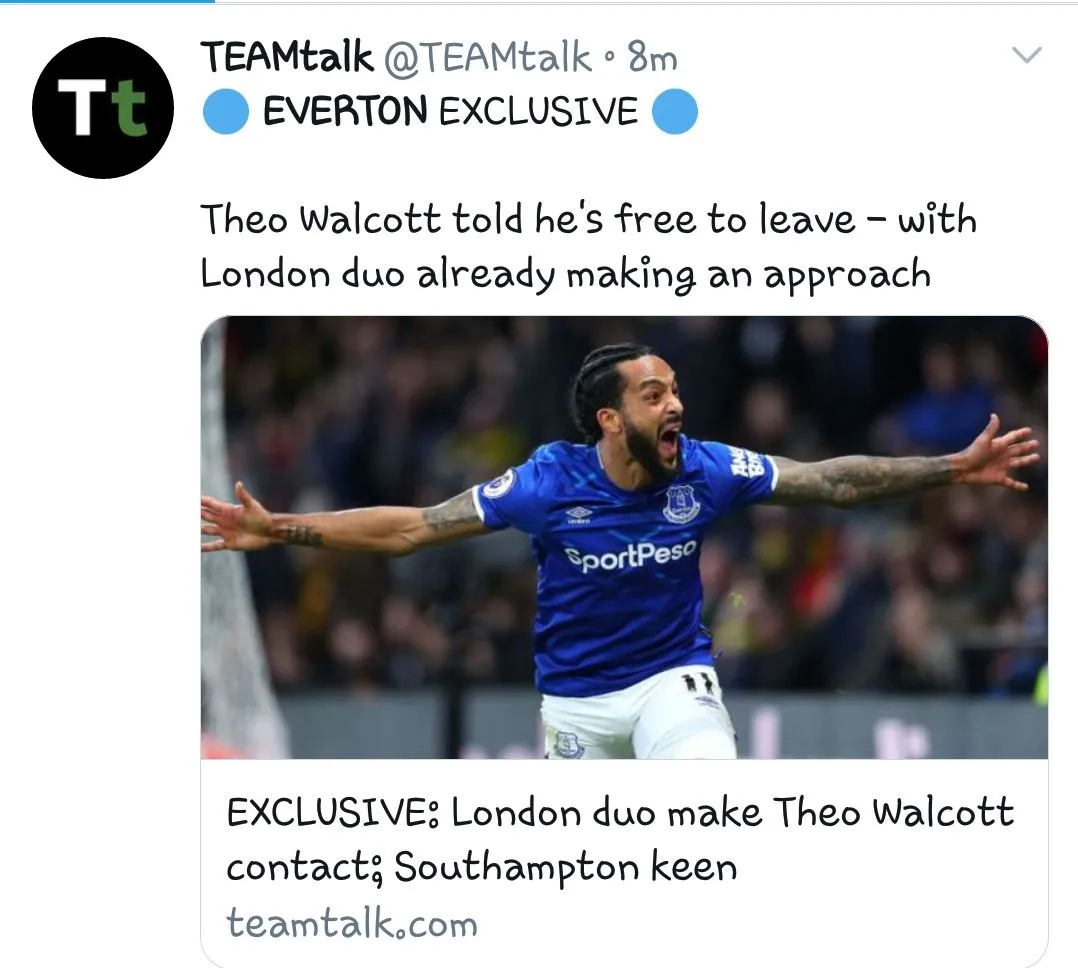Screen dimensions: 1078x968
Task: Click the blue circle emoji after EXCLUSIVE
Action: coord(674,111)
